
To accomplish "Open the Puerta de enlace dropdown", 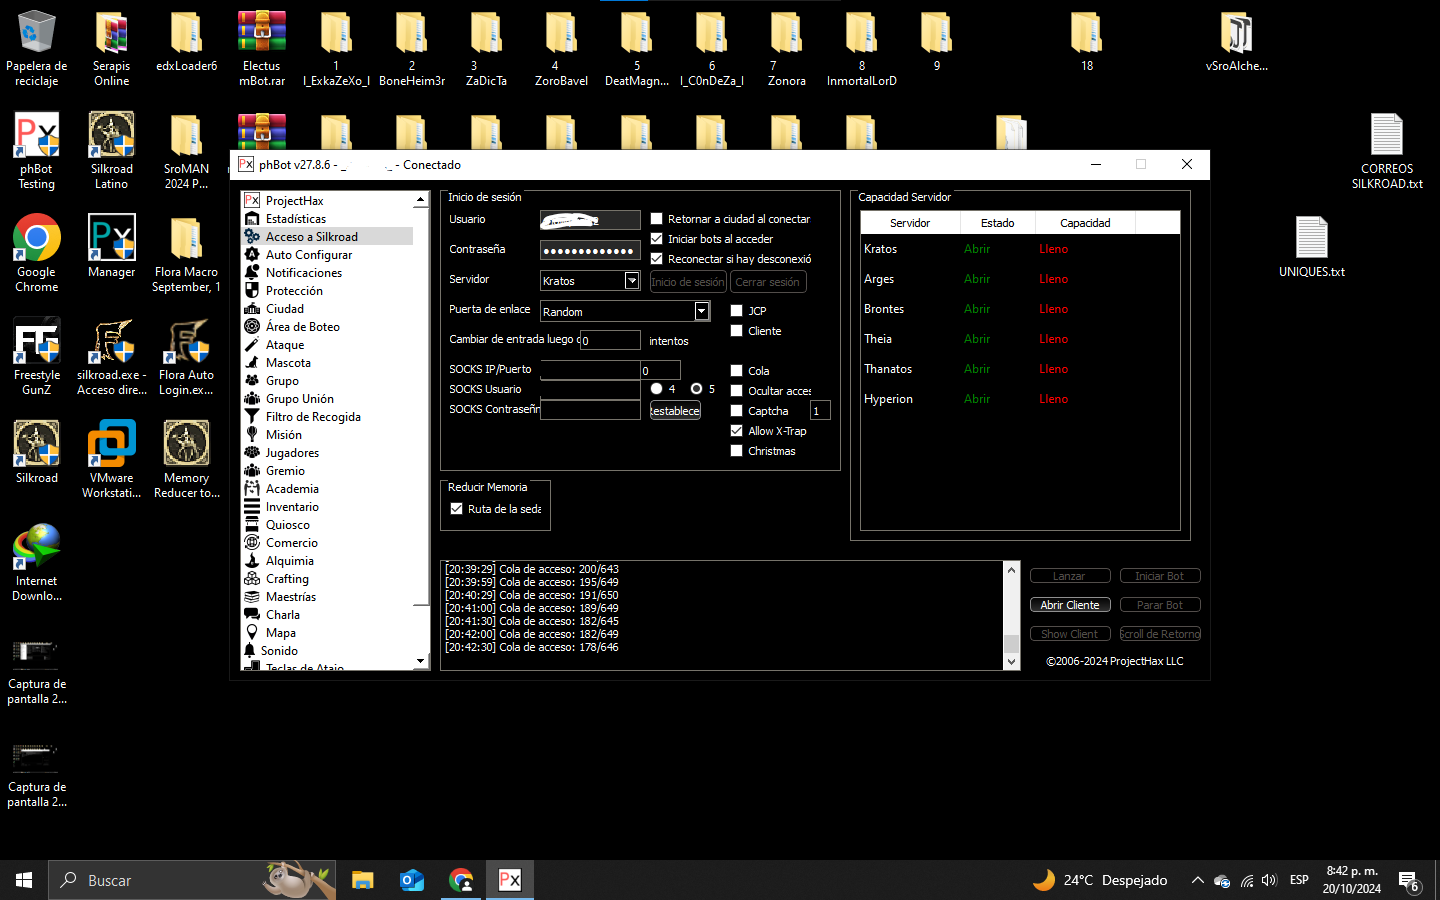I will 702,312.
